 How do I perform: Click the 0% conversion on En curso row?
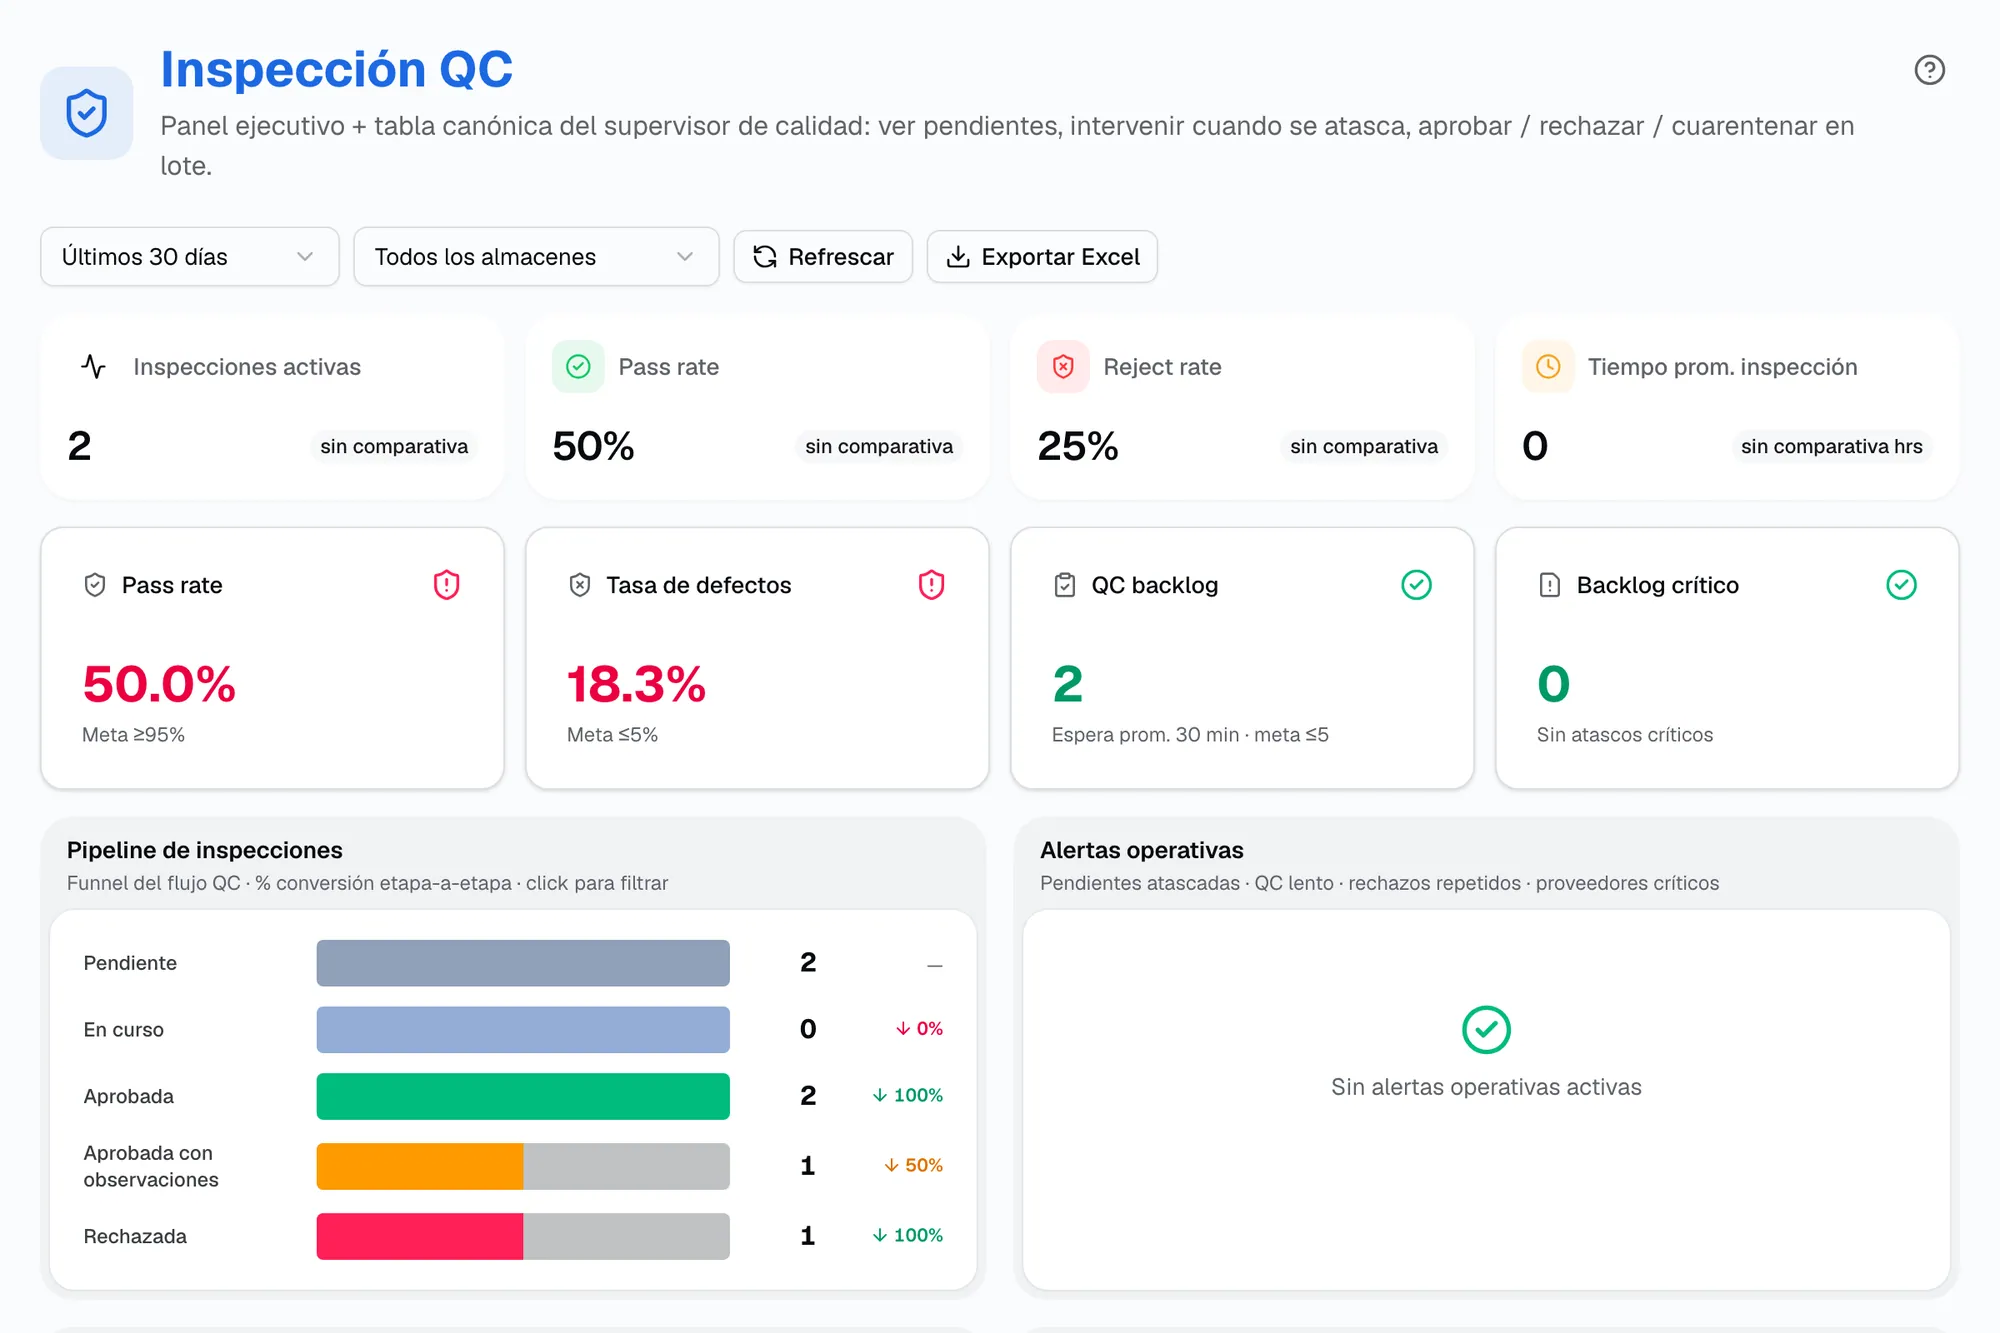pyautogui.click(x=919, y=1028)
